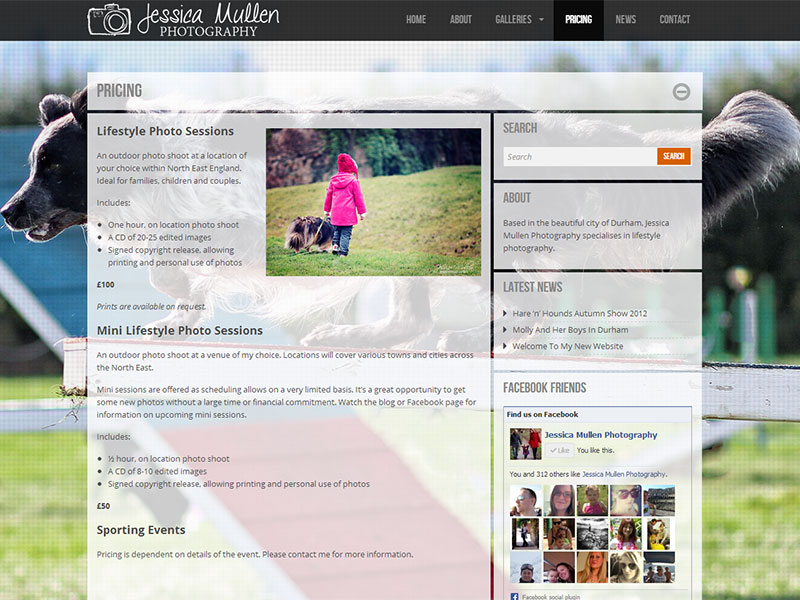
Task: Open the Galleries dropdown menu
Action: point(513,18)
